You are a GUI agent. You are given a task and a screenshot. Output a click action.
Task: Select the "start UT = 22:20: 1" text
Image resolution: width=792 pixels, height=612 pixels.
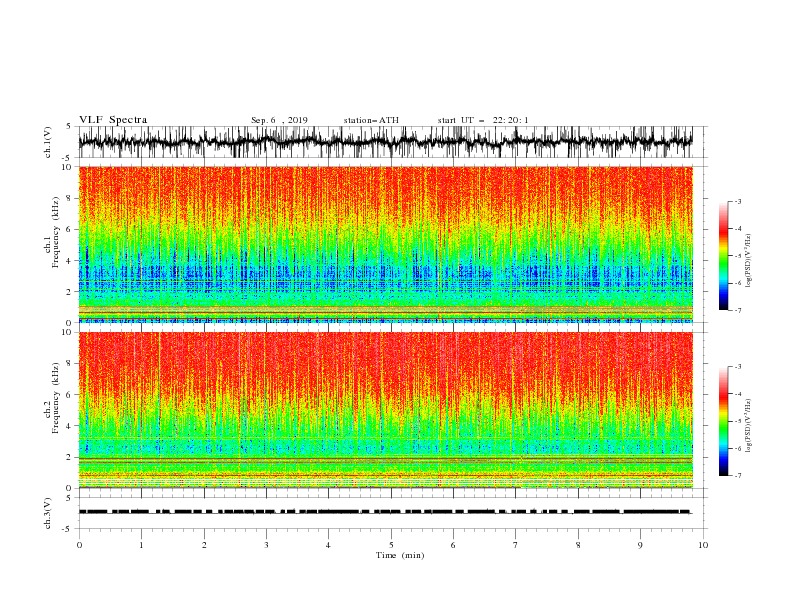[483, 120]
